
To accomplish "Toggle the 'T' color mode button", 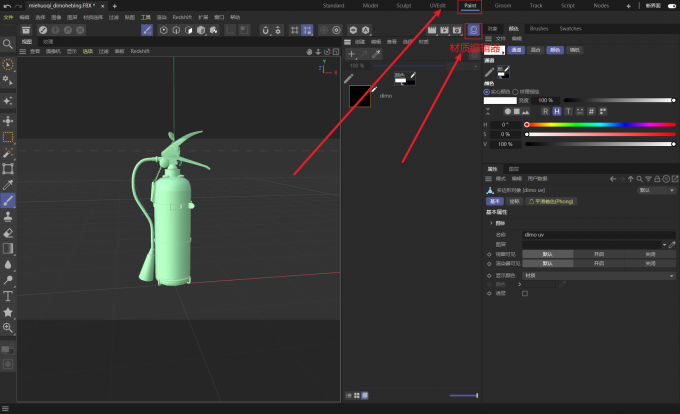I will click(569, 111).
